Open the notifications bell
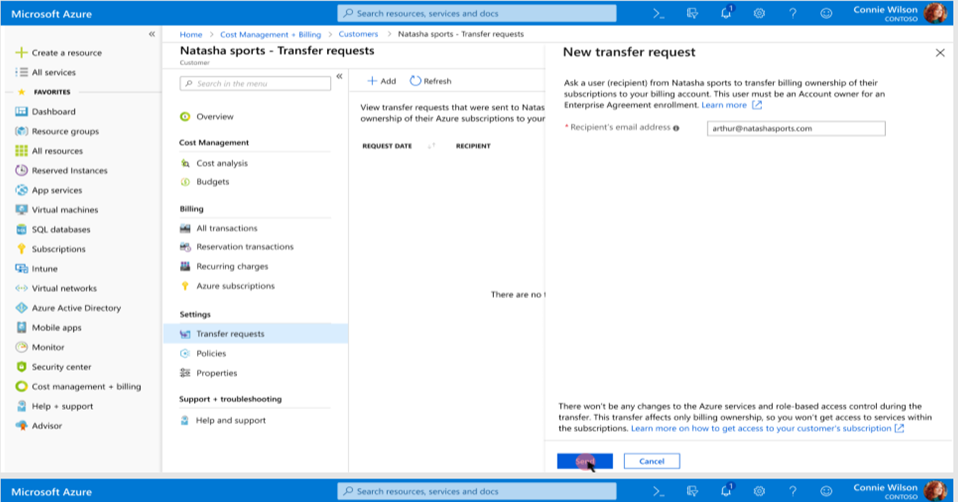Image resolution: width=958 pixels, height=502 pixels. [x=726, y=13]
